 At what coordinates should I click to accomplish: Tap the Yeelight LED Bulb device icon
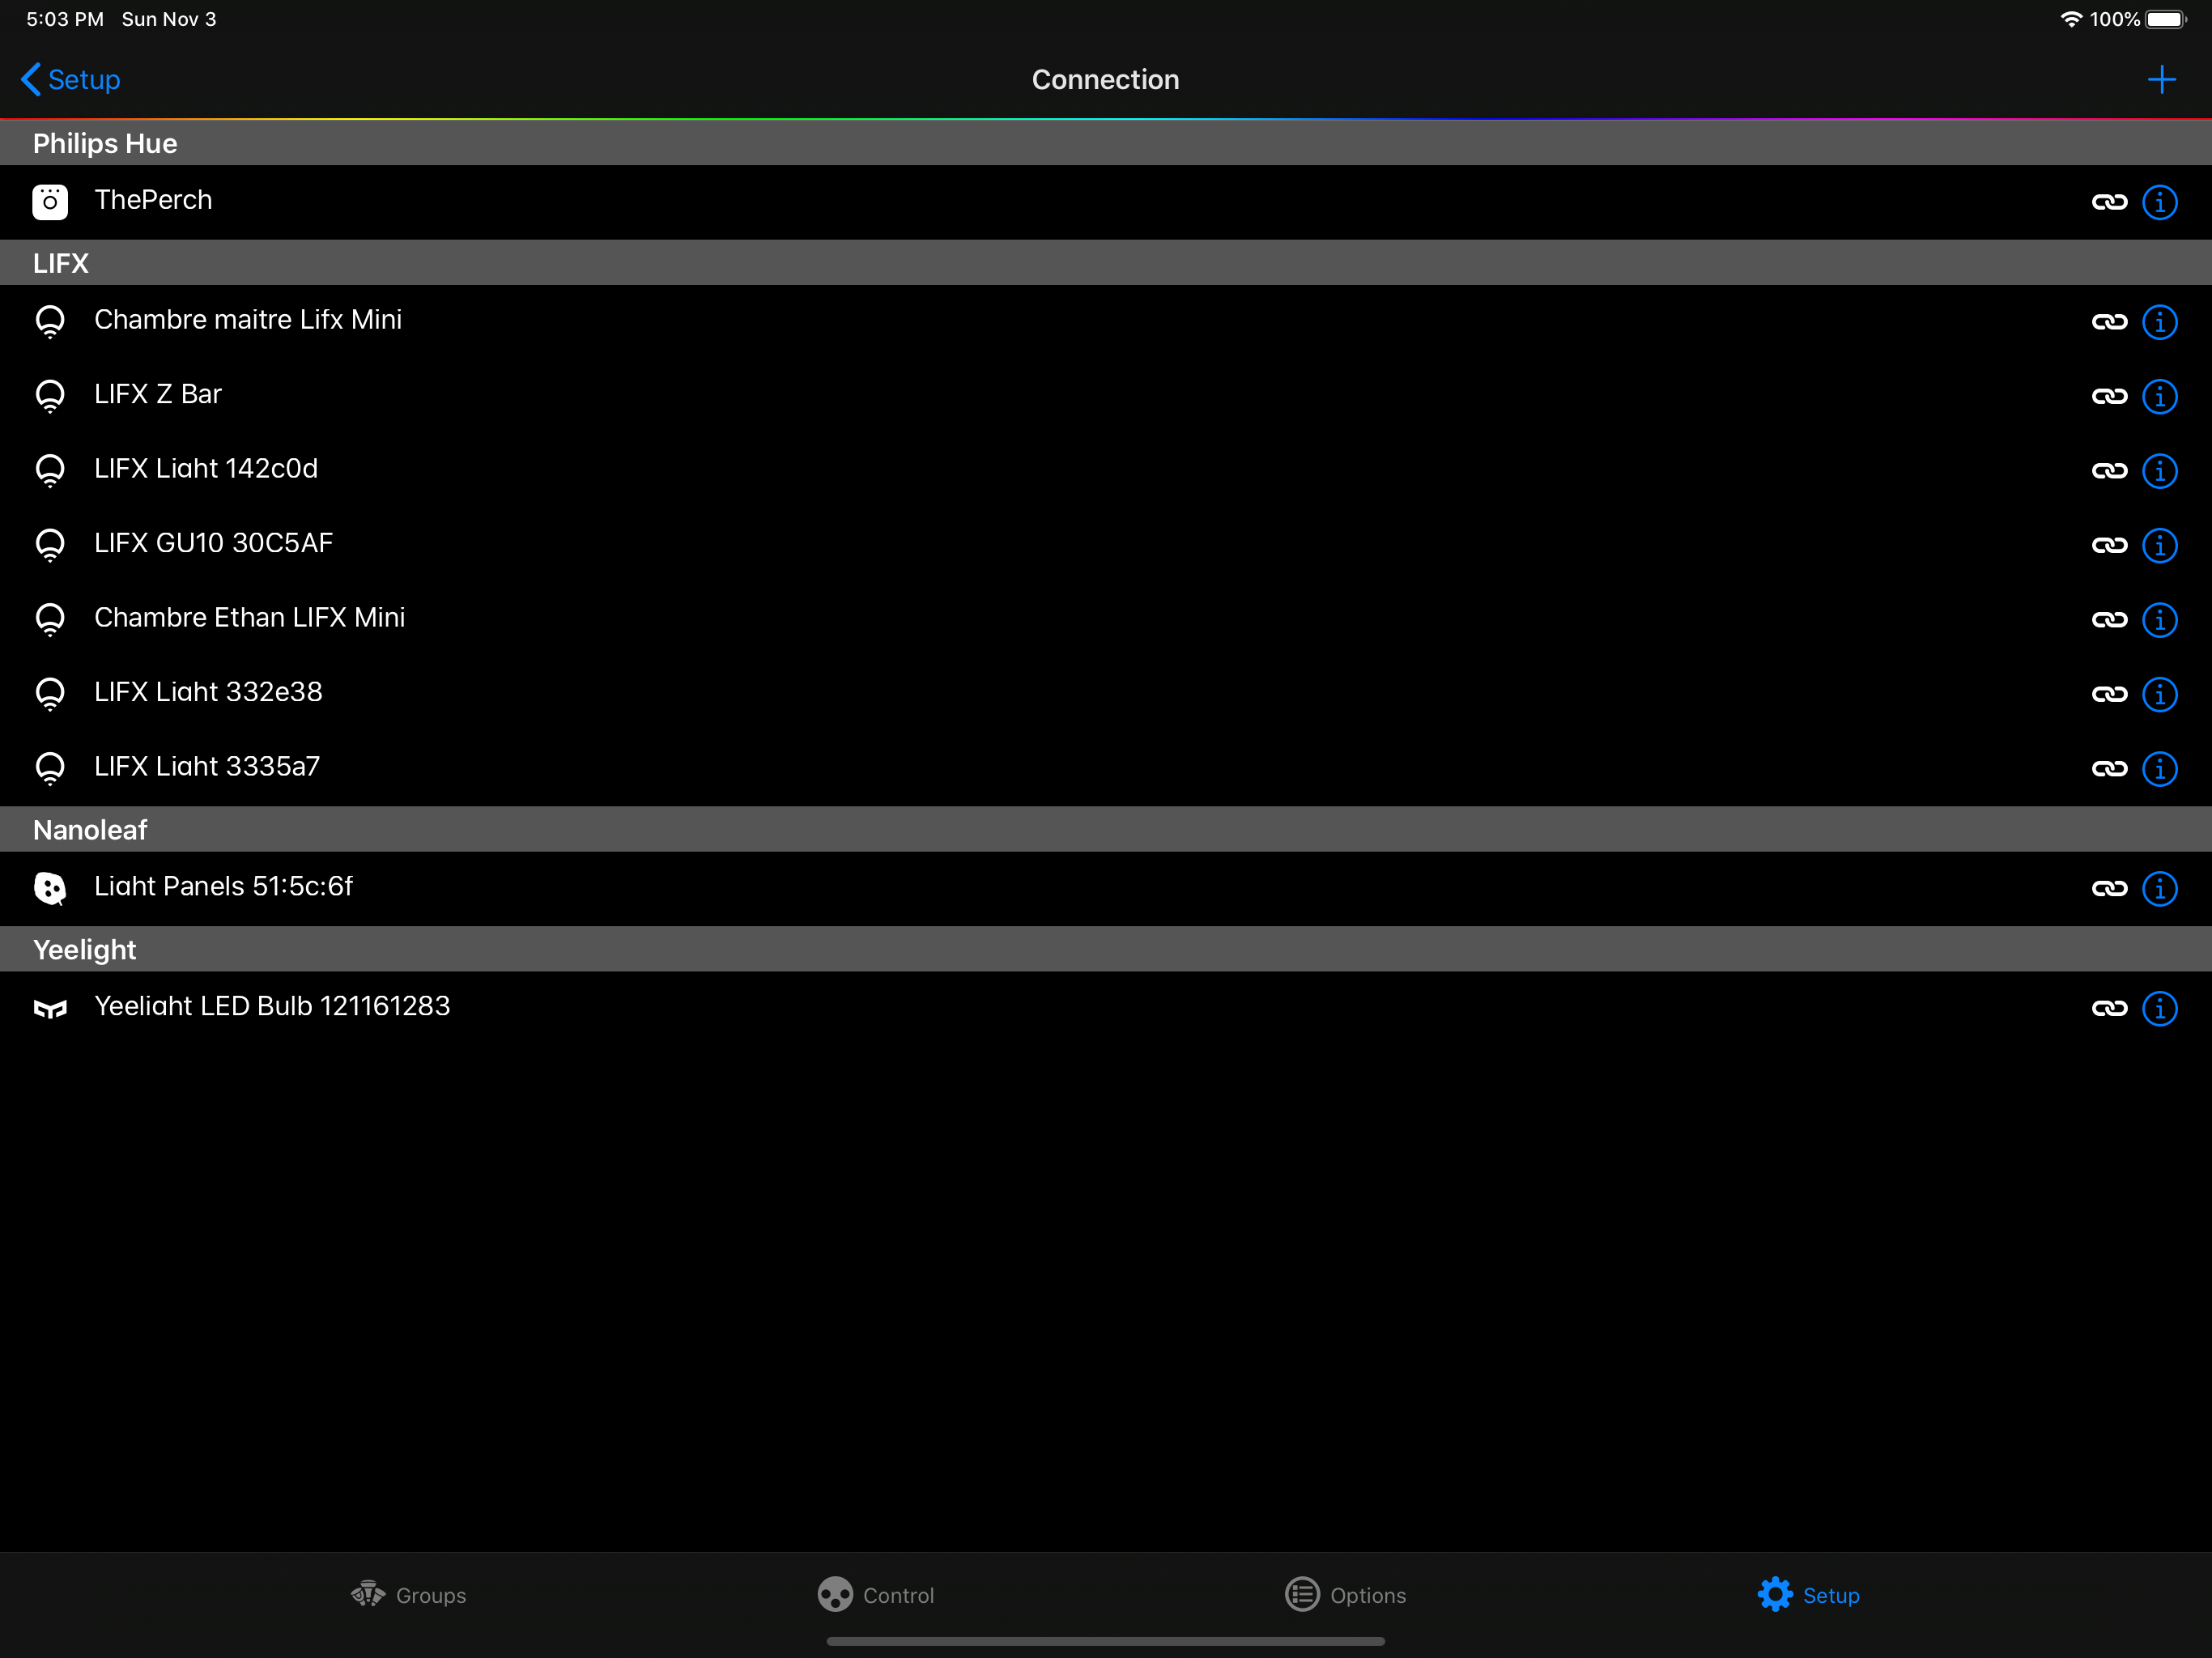(x=50, y=1008)
